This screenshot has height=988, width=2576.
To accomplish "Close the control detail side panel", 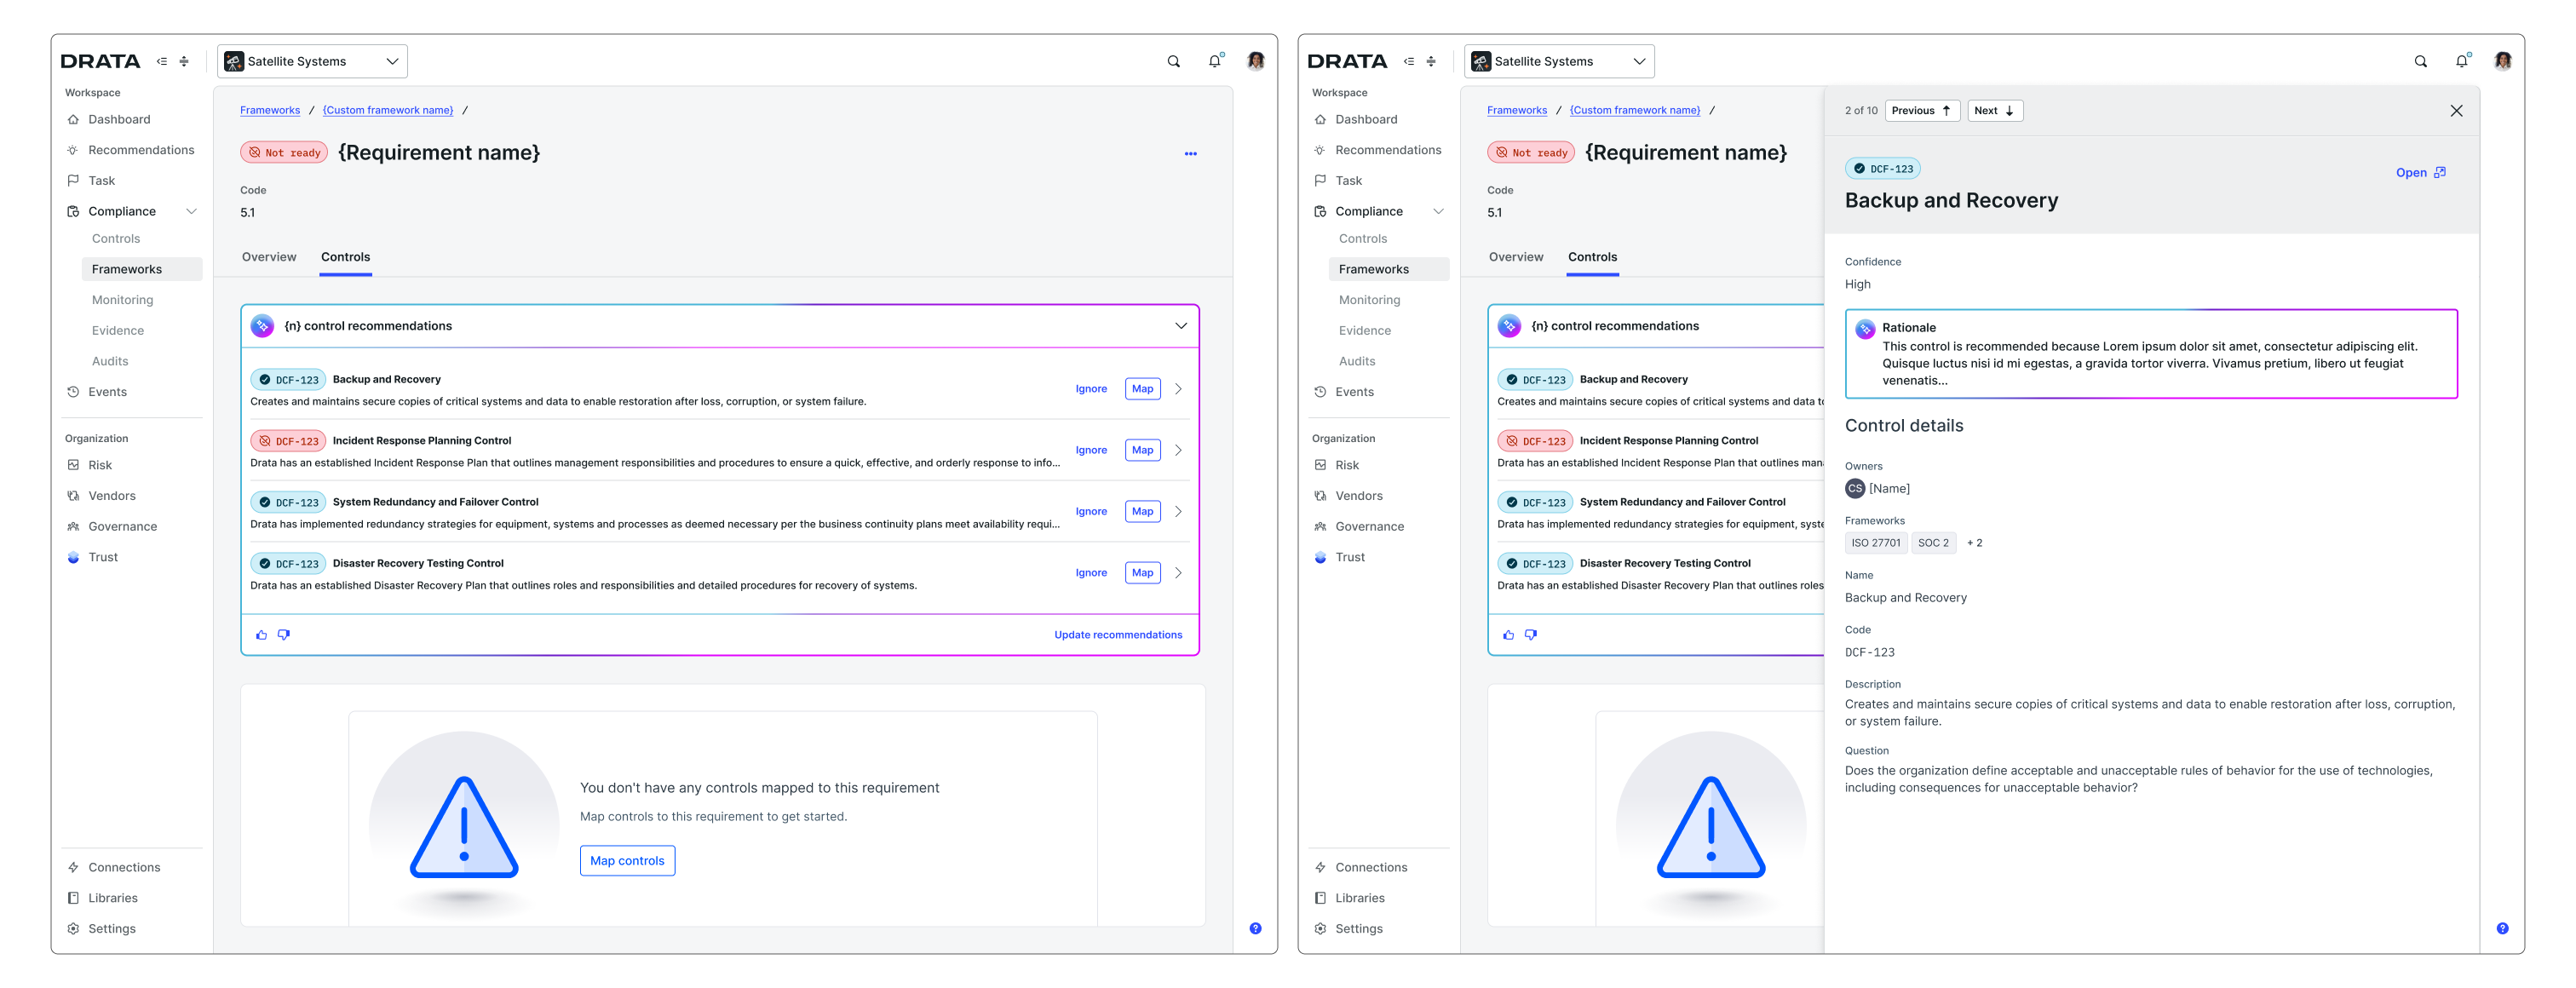I will pos(2456,111).
